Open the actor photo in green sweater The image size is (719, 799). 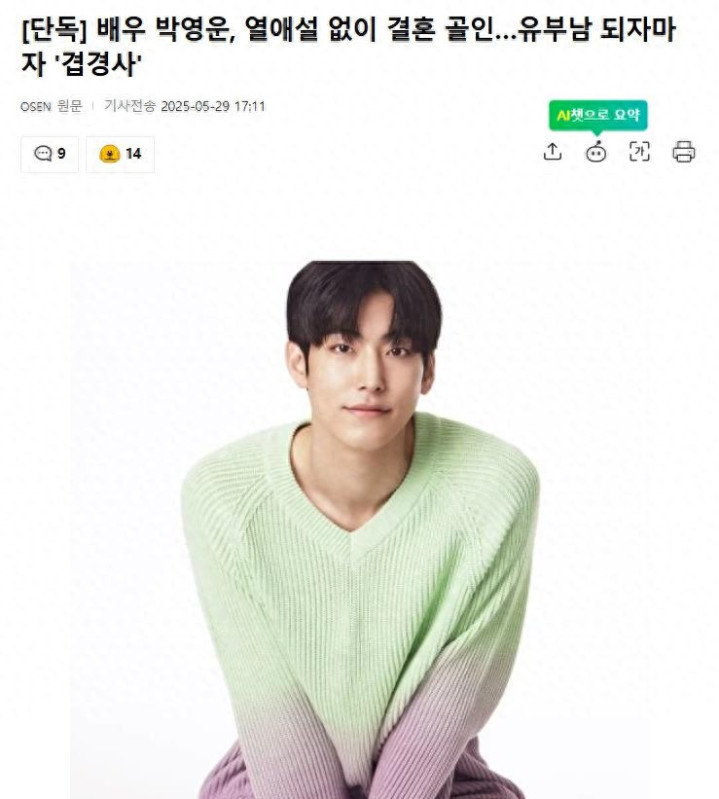pos(359,529)
